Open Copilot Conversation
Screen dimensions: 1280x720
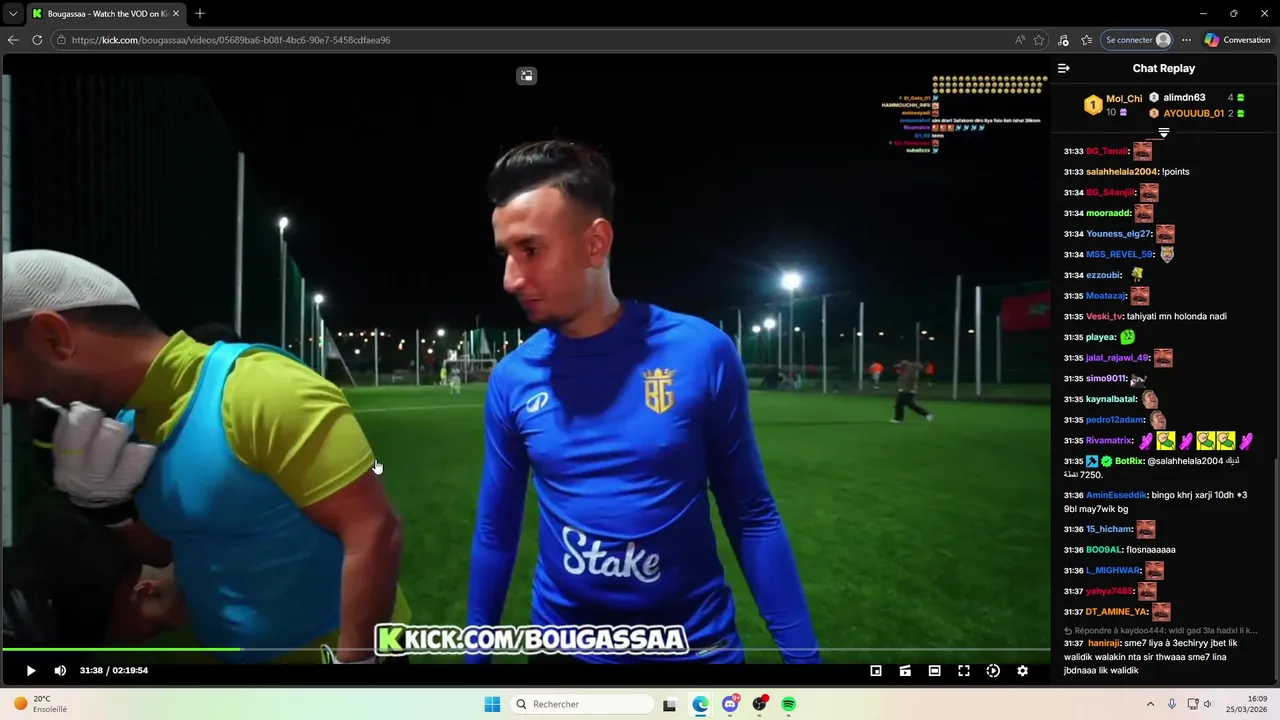point(1237,40)
